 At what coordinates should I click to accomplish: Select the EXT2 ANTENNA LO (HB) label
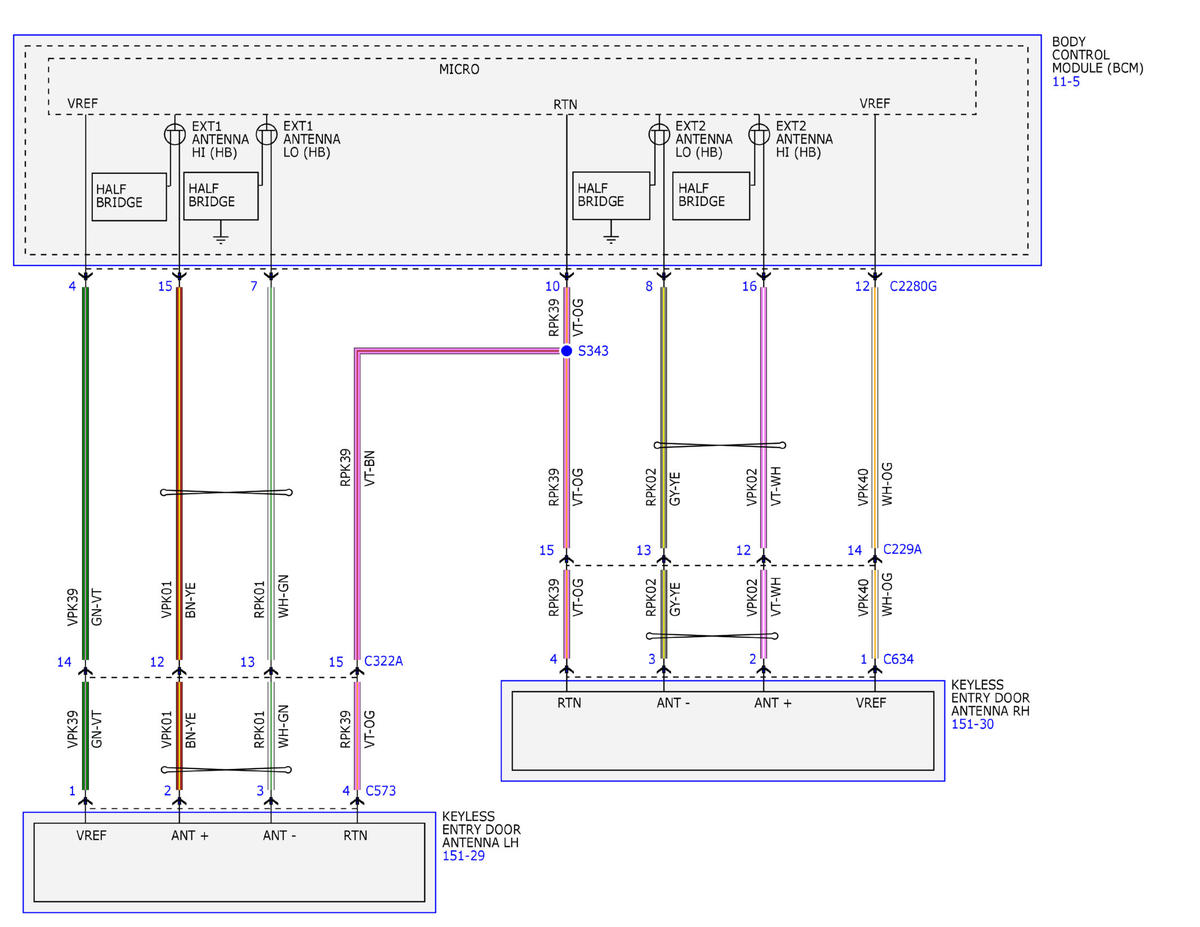(x=703, y=139)
